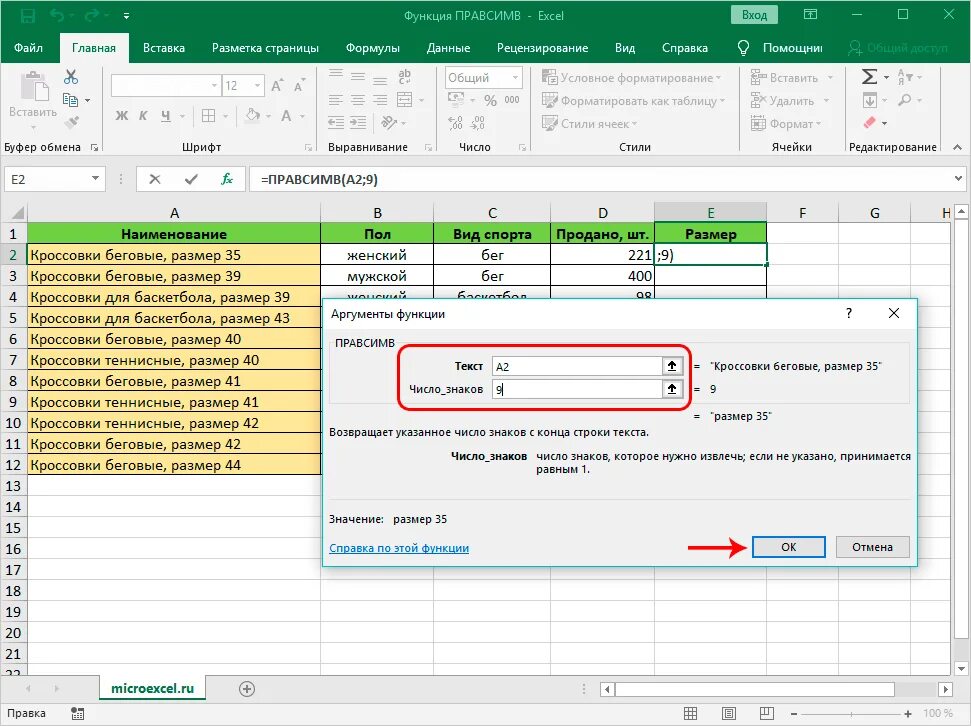Viewport: 971px width, 726px height.
Task: Click the fill color bucket icon
Action: click(x=252, y=116)
